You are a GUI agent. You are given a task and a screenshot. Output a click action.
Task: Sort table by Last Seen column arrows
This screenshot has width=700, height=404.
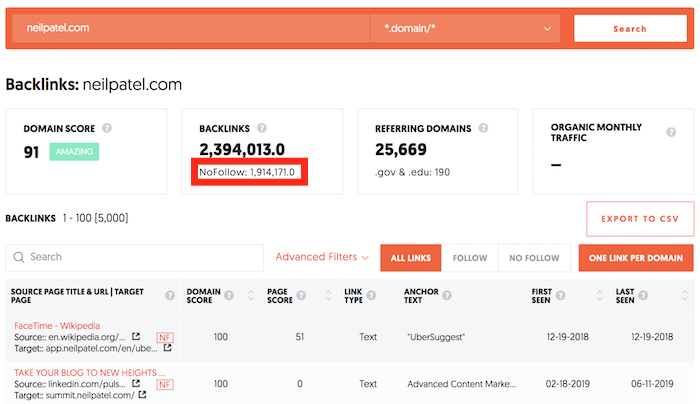[x=684, y=296]
